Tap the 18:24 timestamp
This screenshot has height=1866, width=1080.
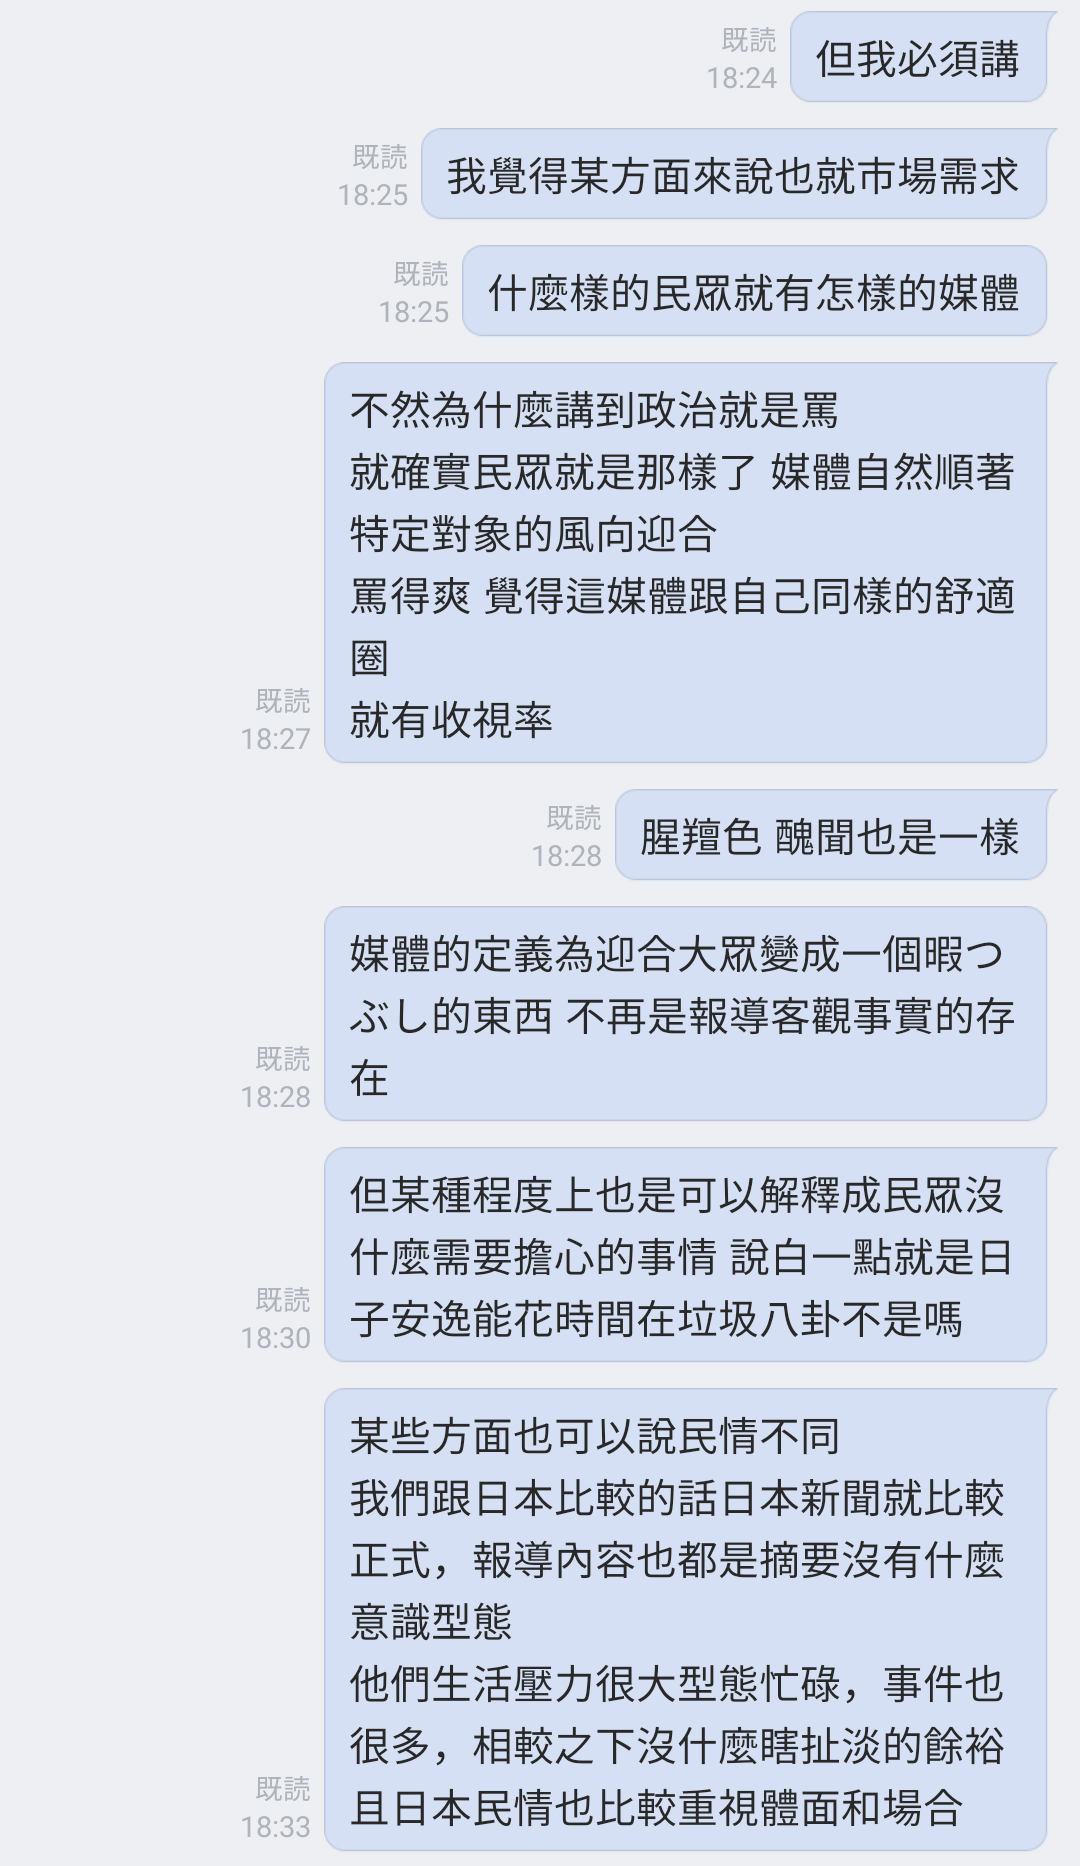[741, 78]
